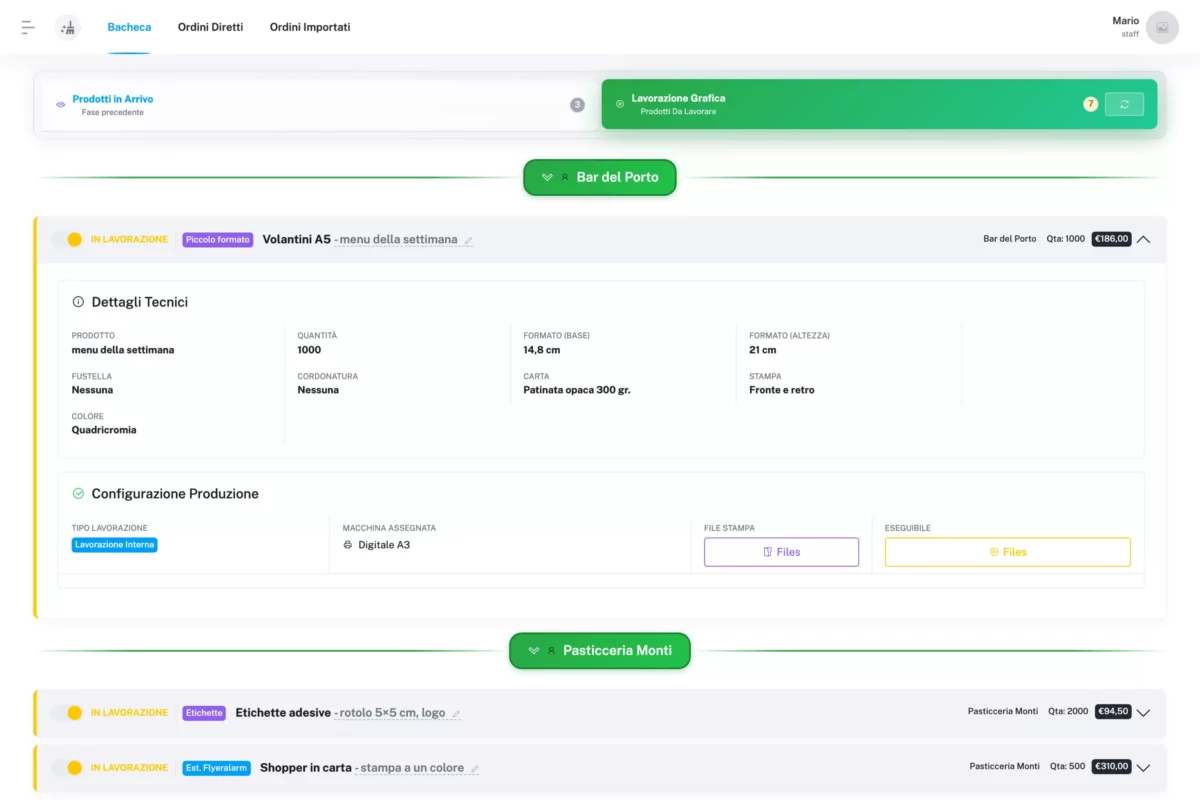
Task: Click the Dettagli Tecnici info icon
Action: (78, 302)
